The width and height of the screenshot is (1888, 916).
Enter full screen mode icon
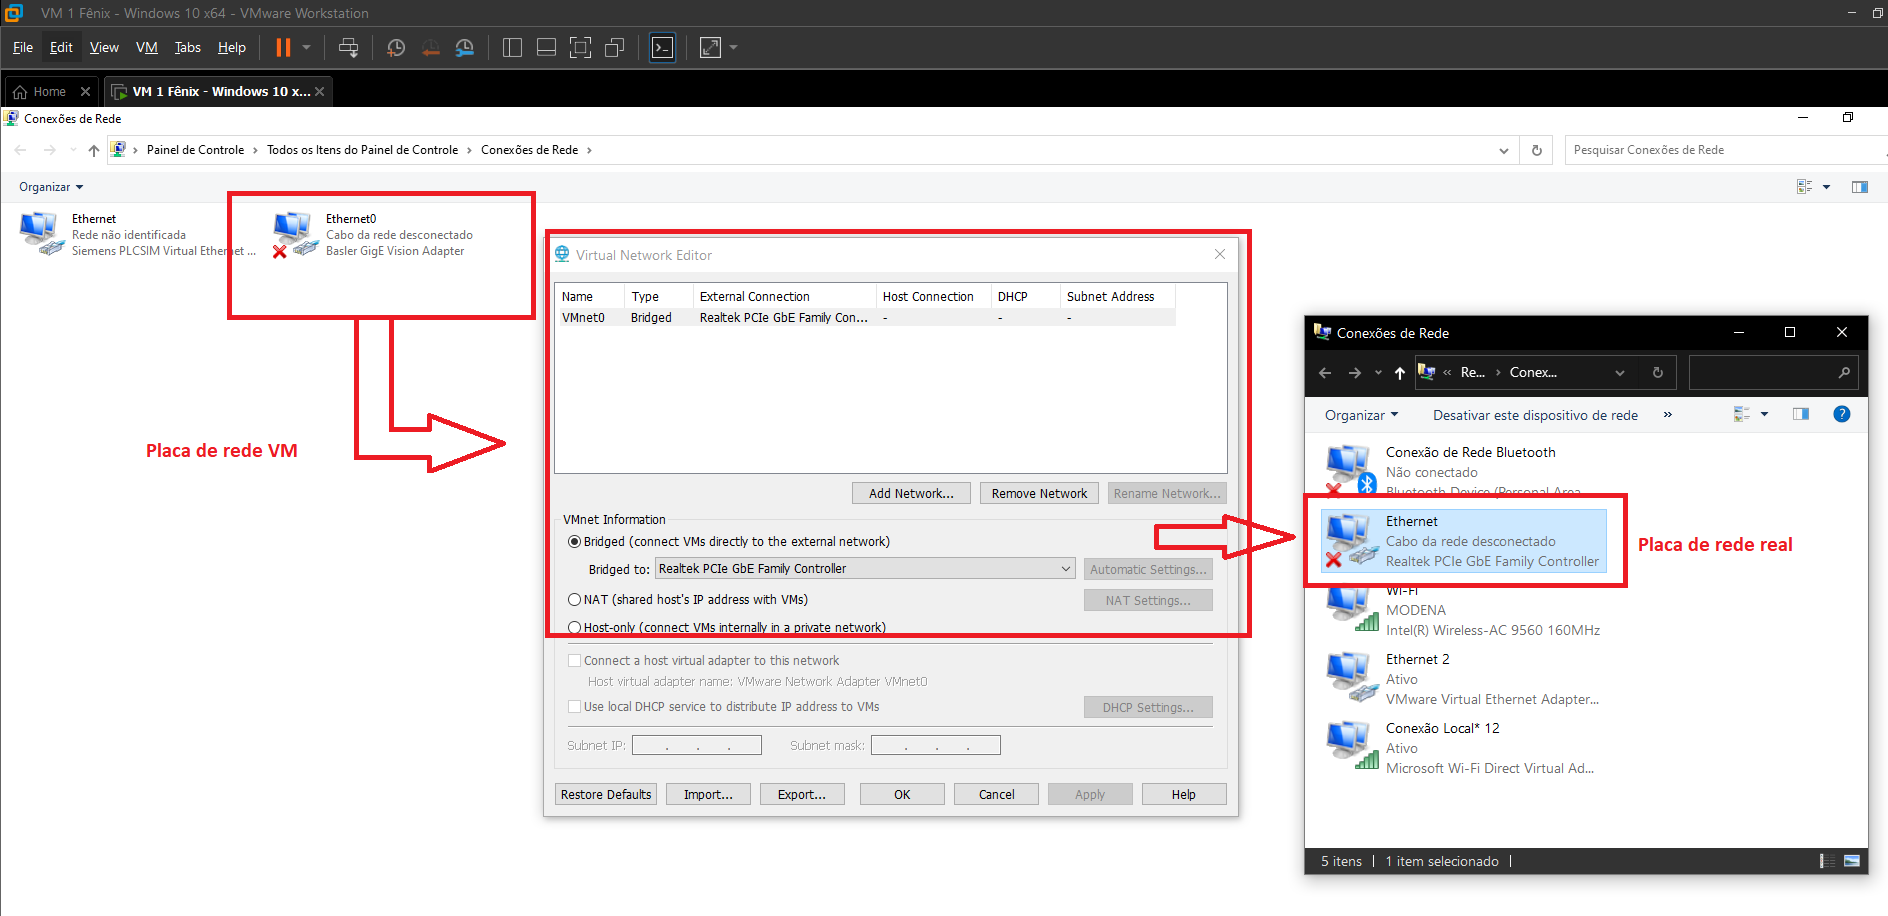pyautogui.click(x=580, y=47)
